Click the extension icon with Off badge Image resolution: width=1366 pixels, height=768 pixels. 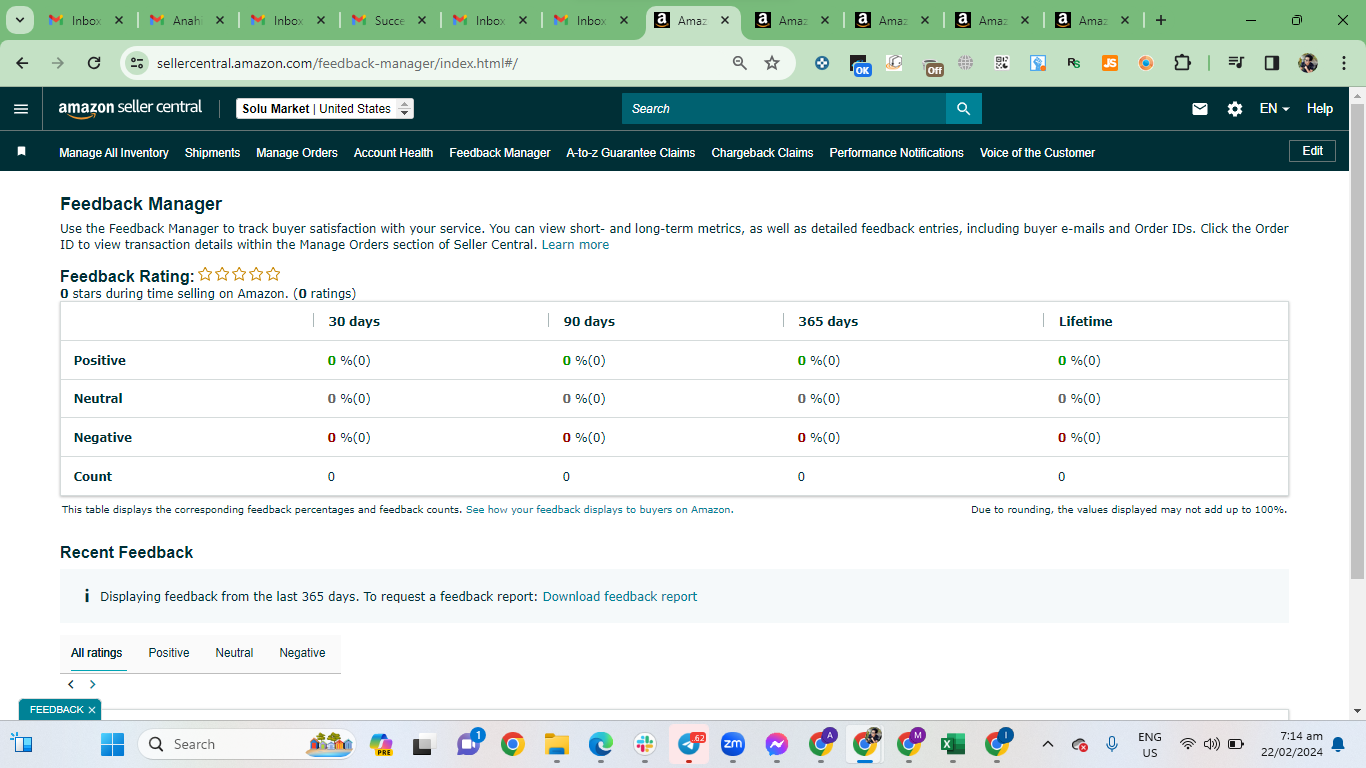[x=932, y=65]
